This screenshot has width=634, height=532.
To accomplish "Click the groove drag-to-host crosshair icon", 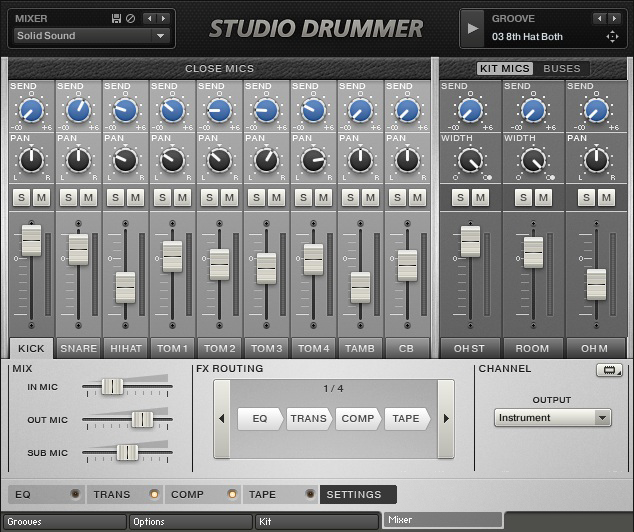I will click(x=613, y=37).
